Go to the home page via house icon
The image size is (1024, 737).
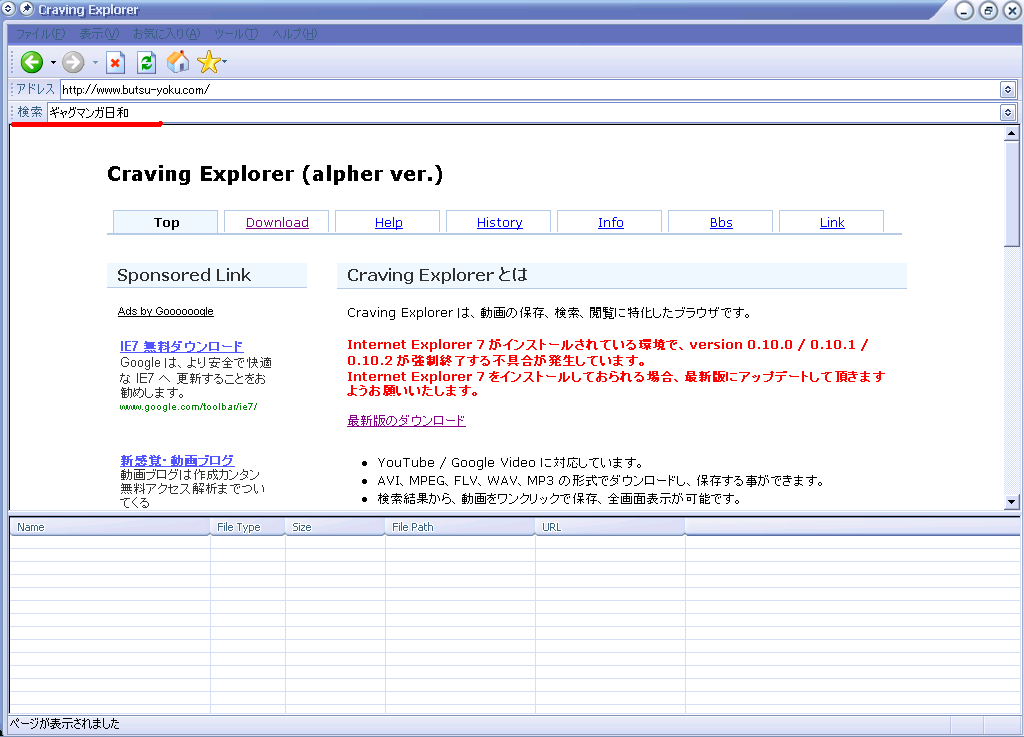coord(178,62)
